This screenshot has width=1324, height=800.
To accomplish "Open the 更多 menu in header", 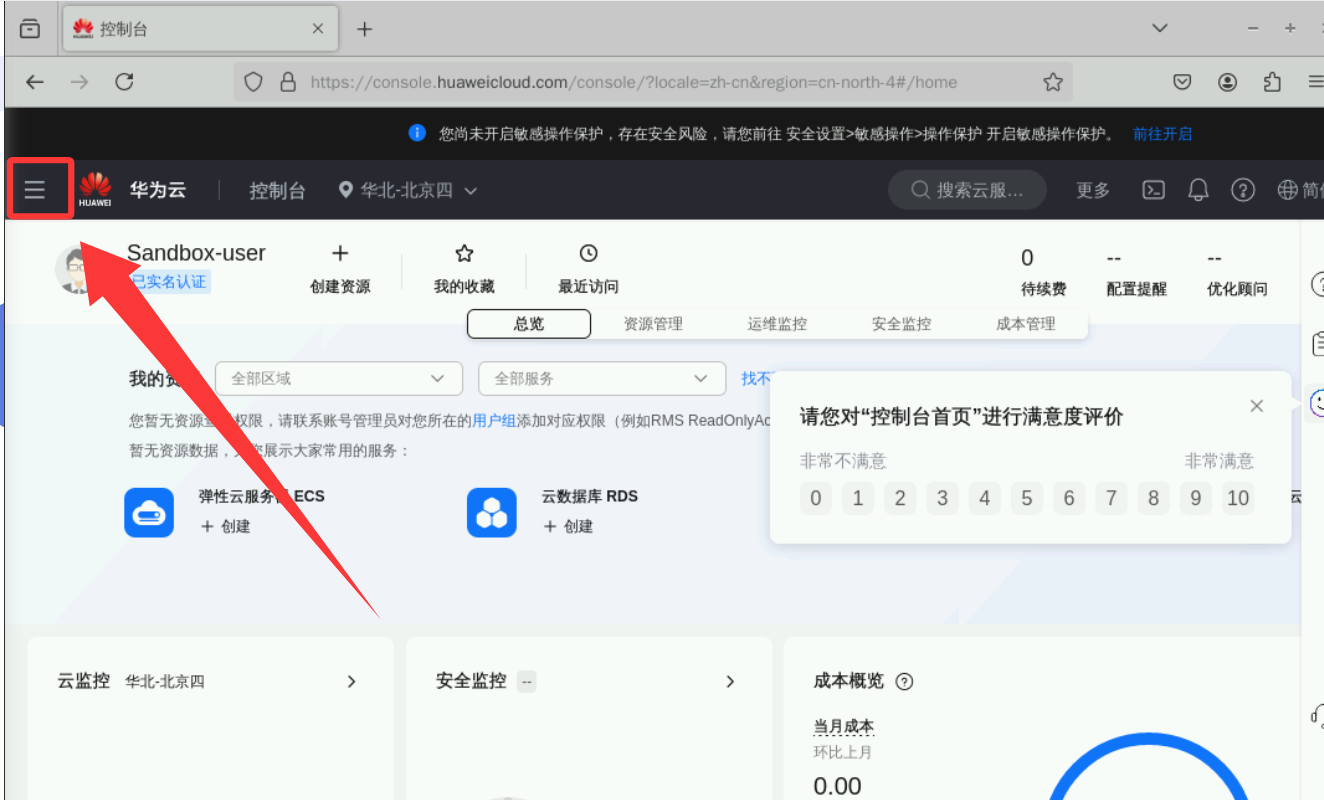I will (1093, 190).
